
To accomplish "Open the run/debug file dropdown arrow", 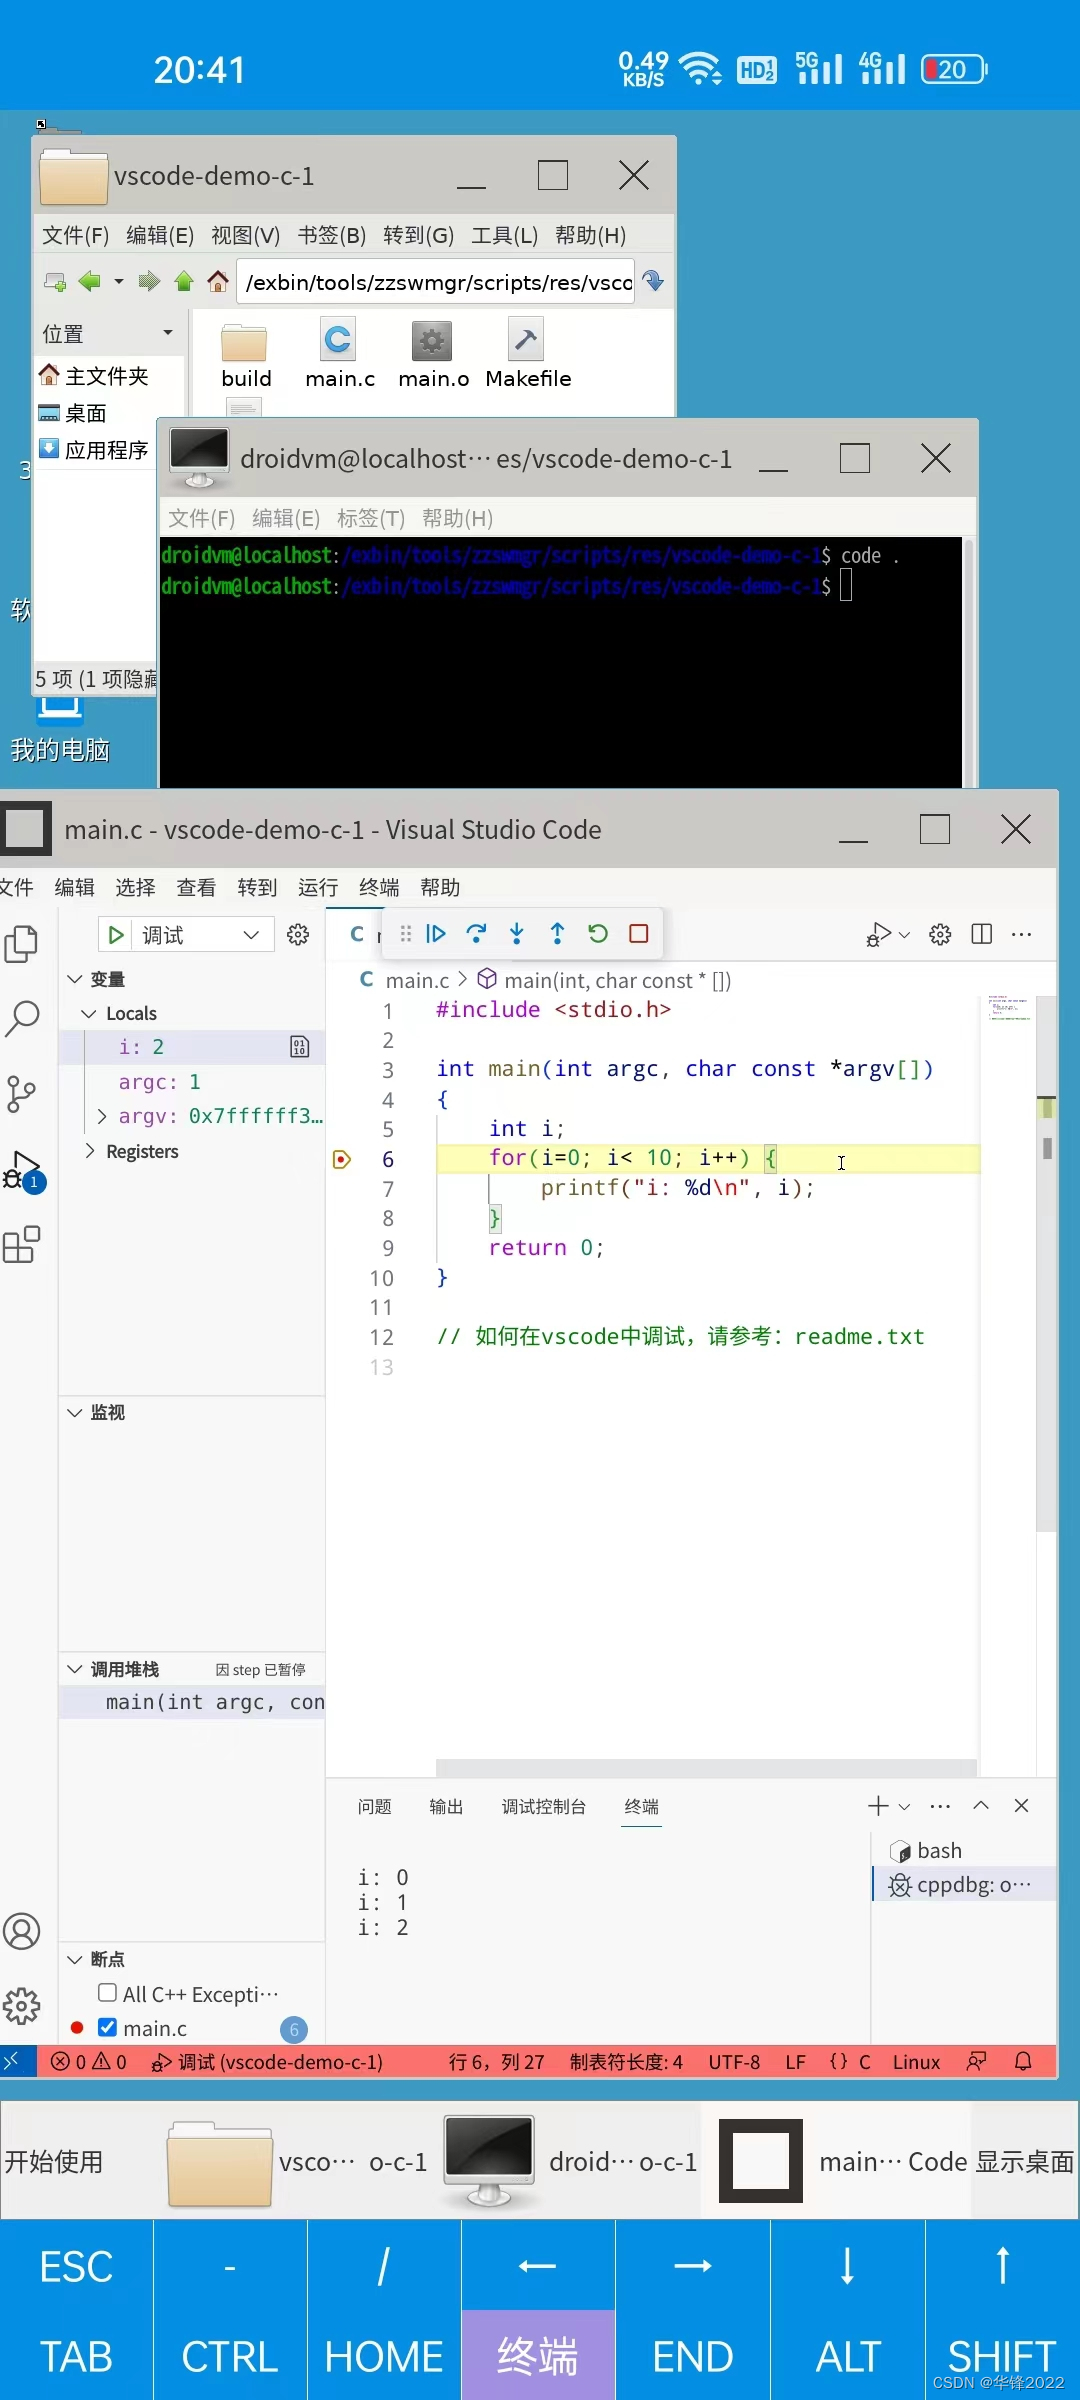I will click(x=904, y=935).
